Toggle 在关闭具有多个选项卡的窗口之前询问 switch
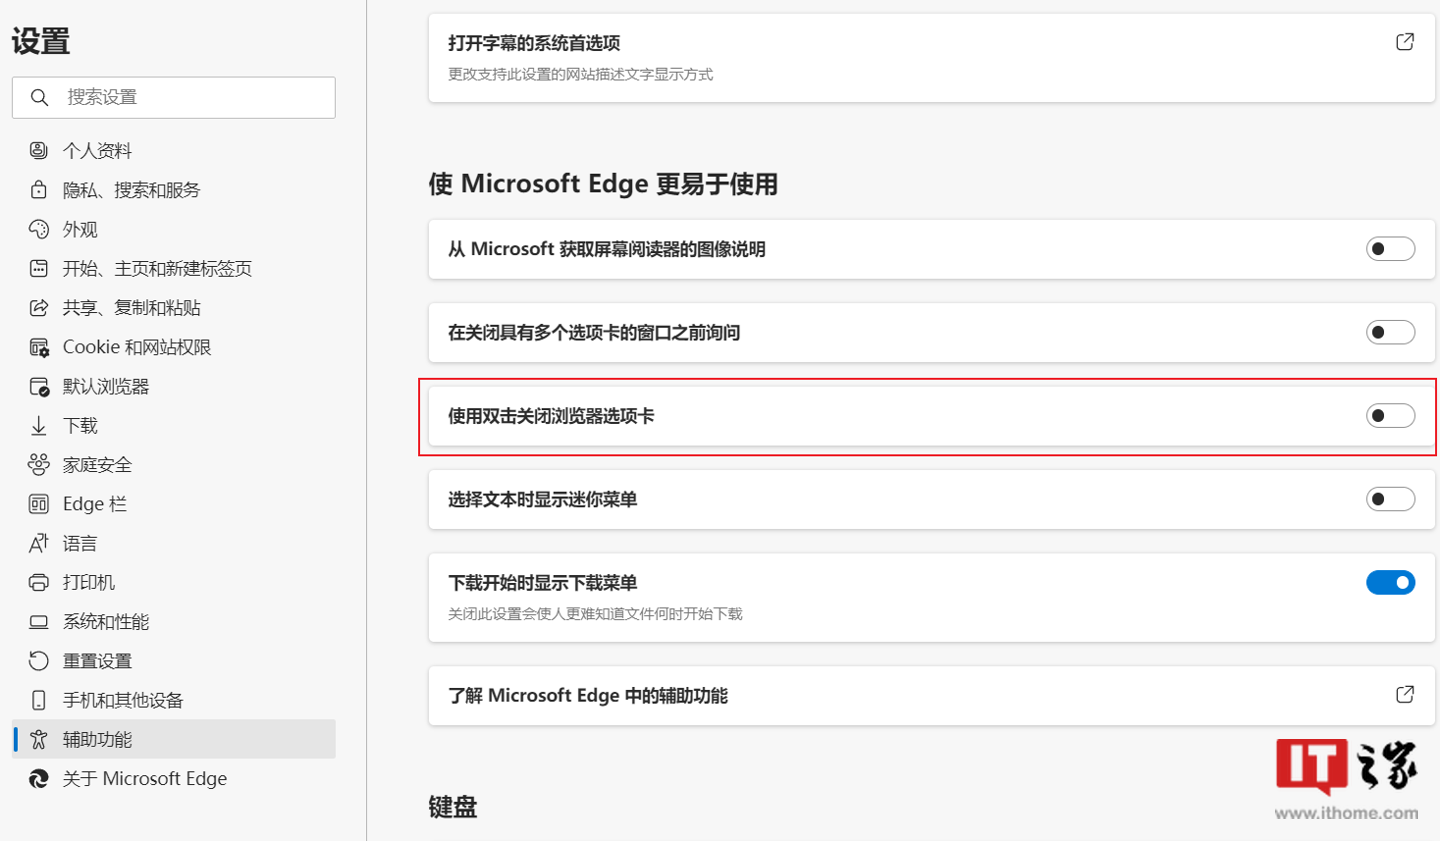This screenshot has height=841, width=1440. pos(1390,332)
